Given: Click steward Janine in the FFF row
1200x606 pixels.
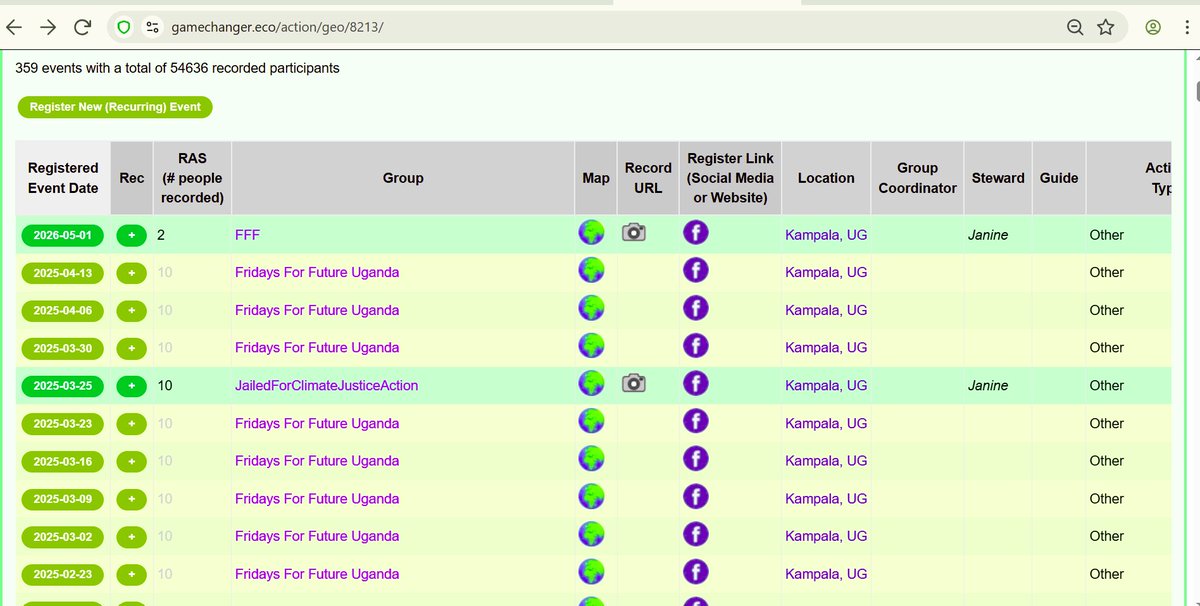Looking at the screenshot, I should tap(988, 235).
